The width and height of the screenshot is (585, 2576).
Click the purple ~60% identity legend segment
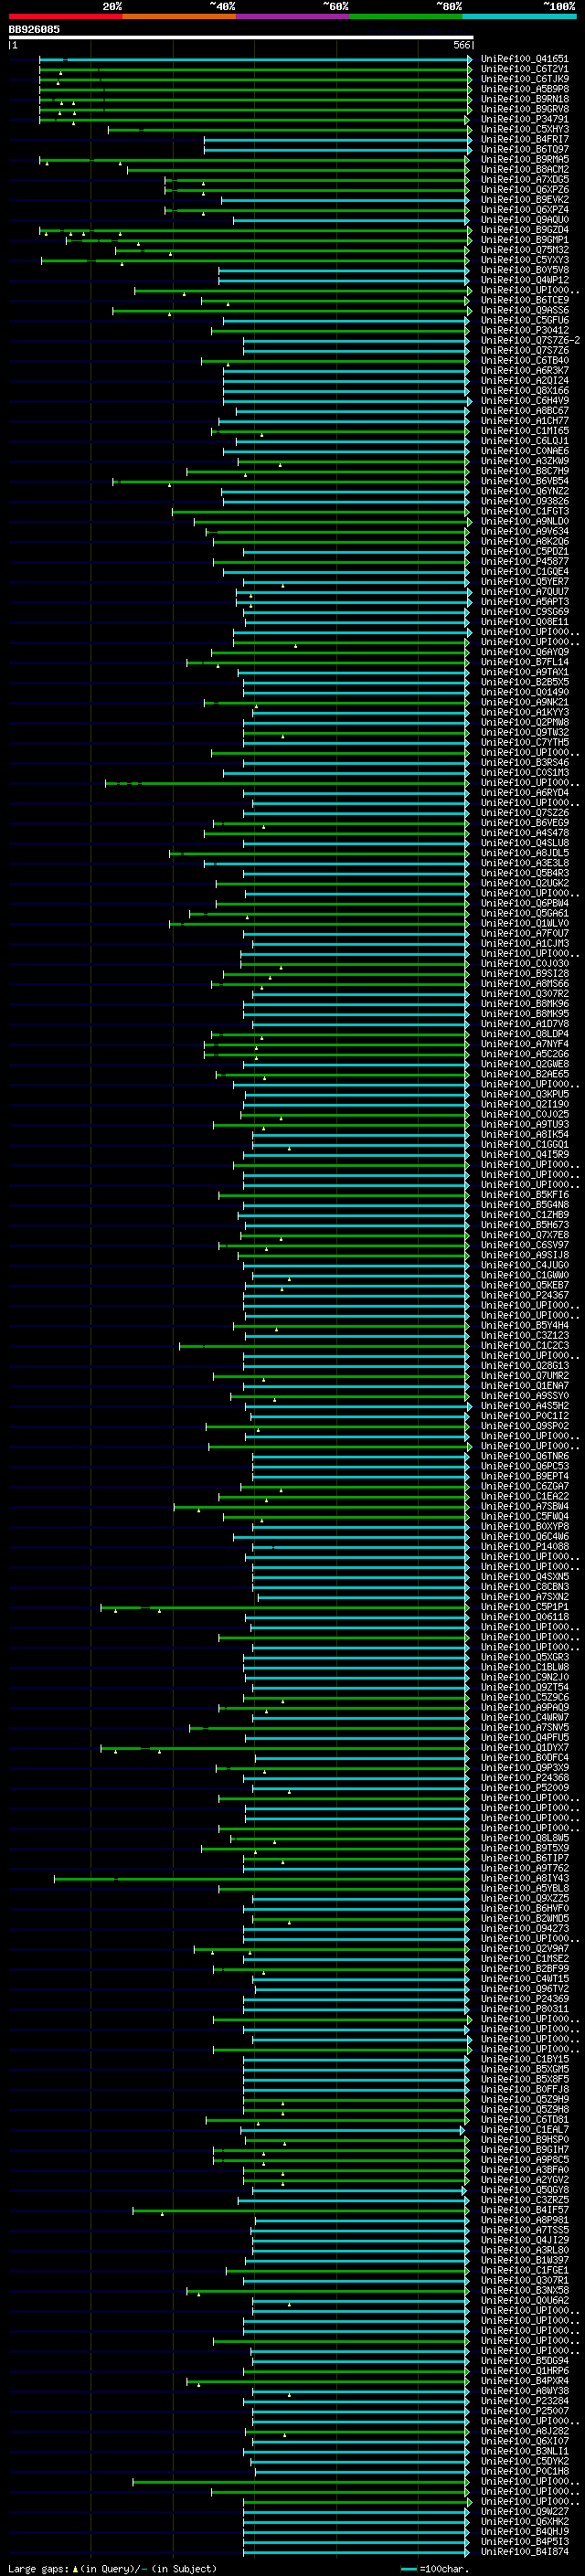coord(293,16)
